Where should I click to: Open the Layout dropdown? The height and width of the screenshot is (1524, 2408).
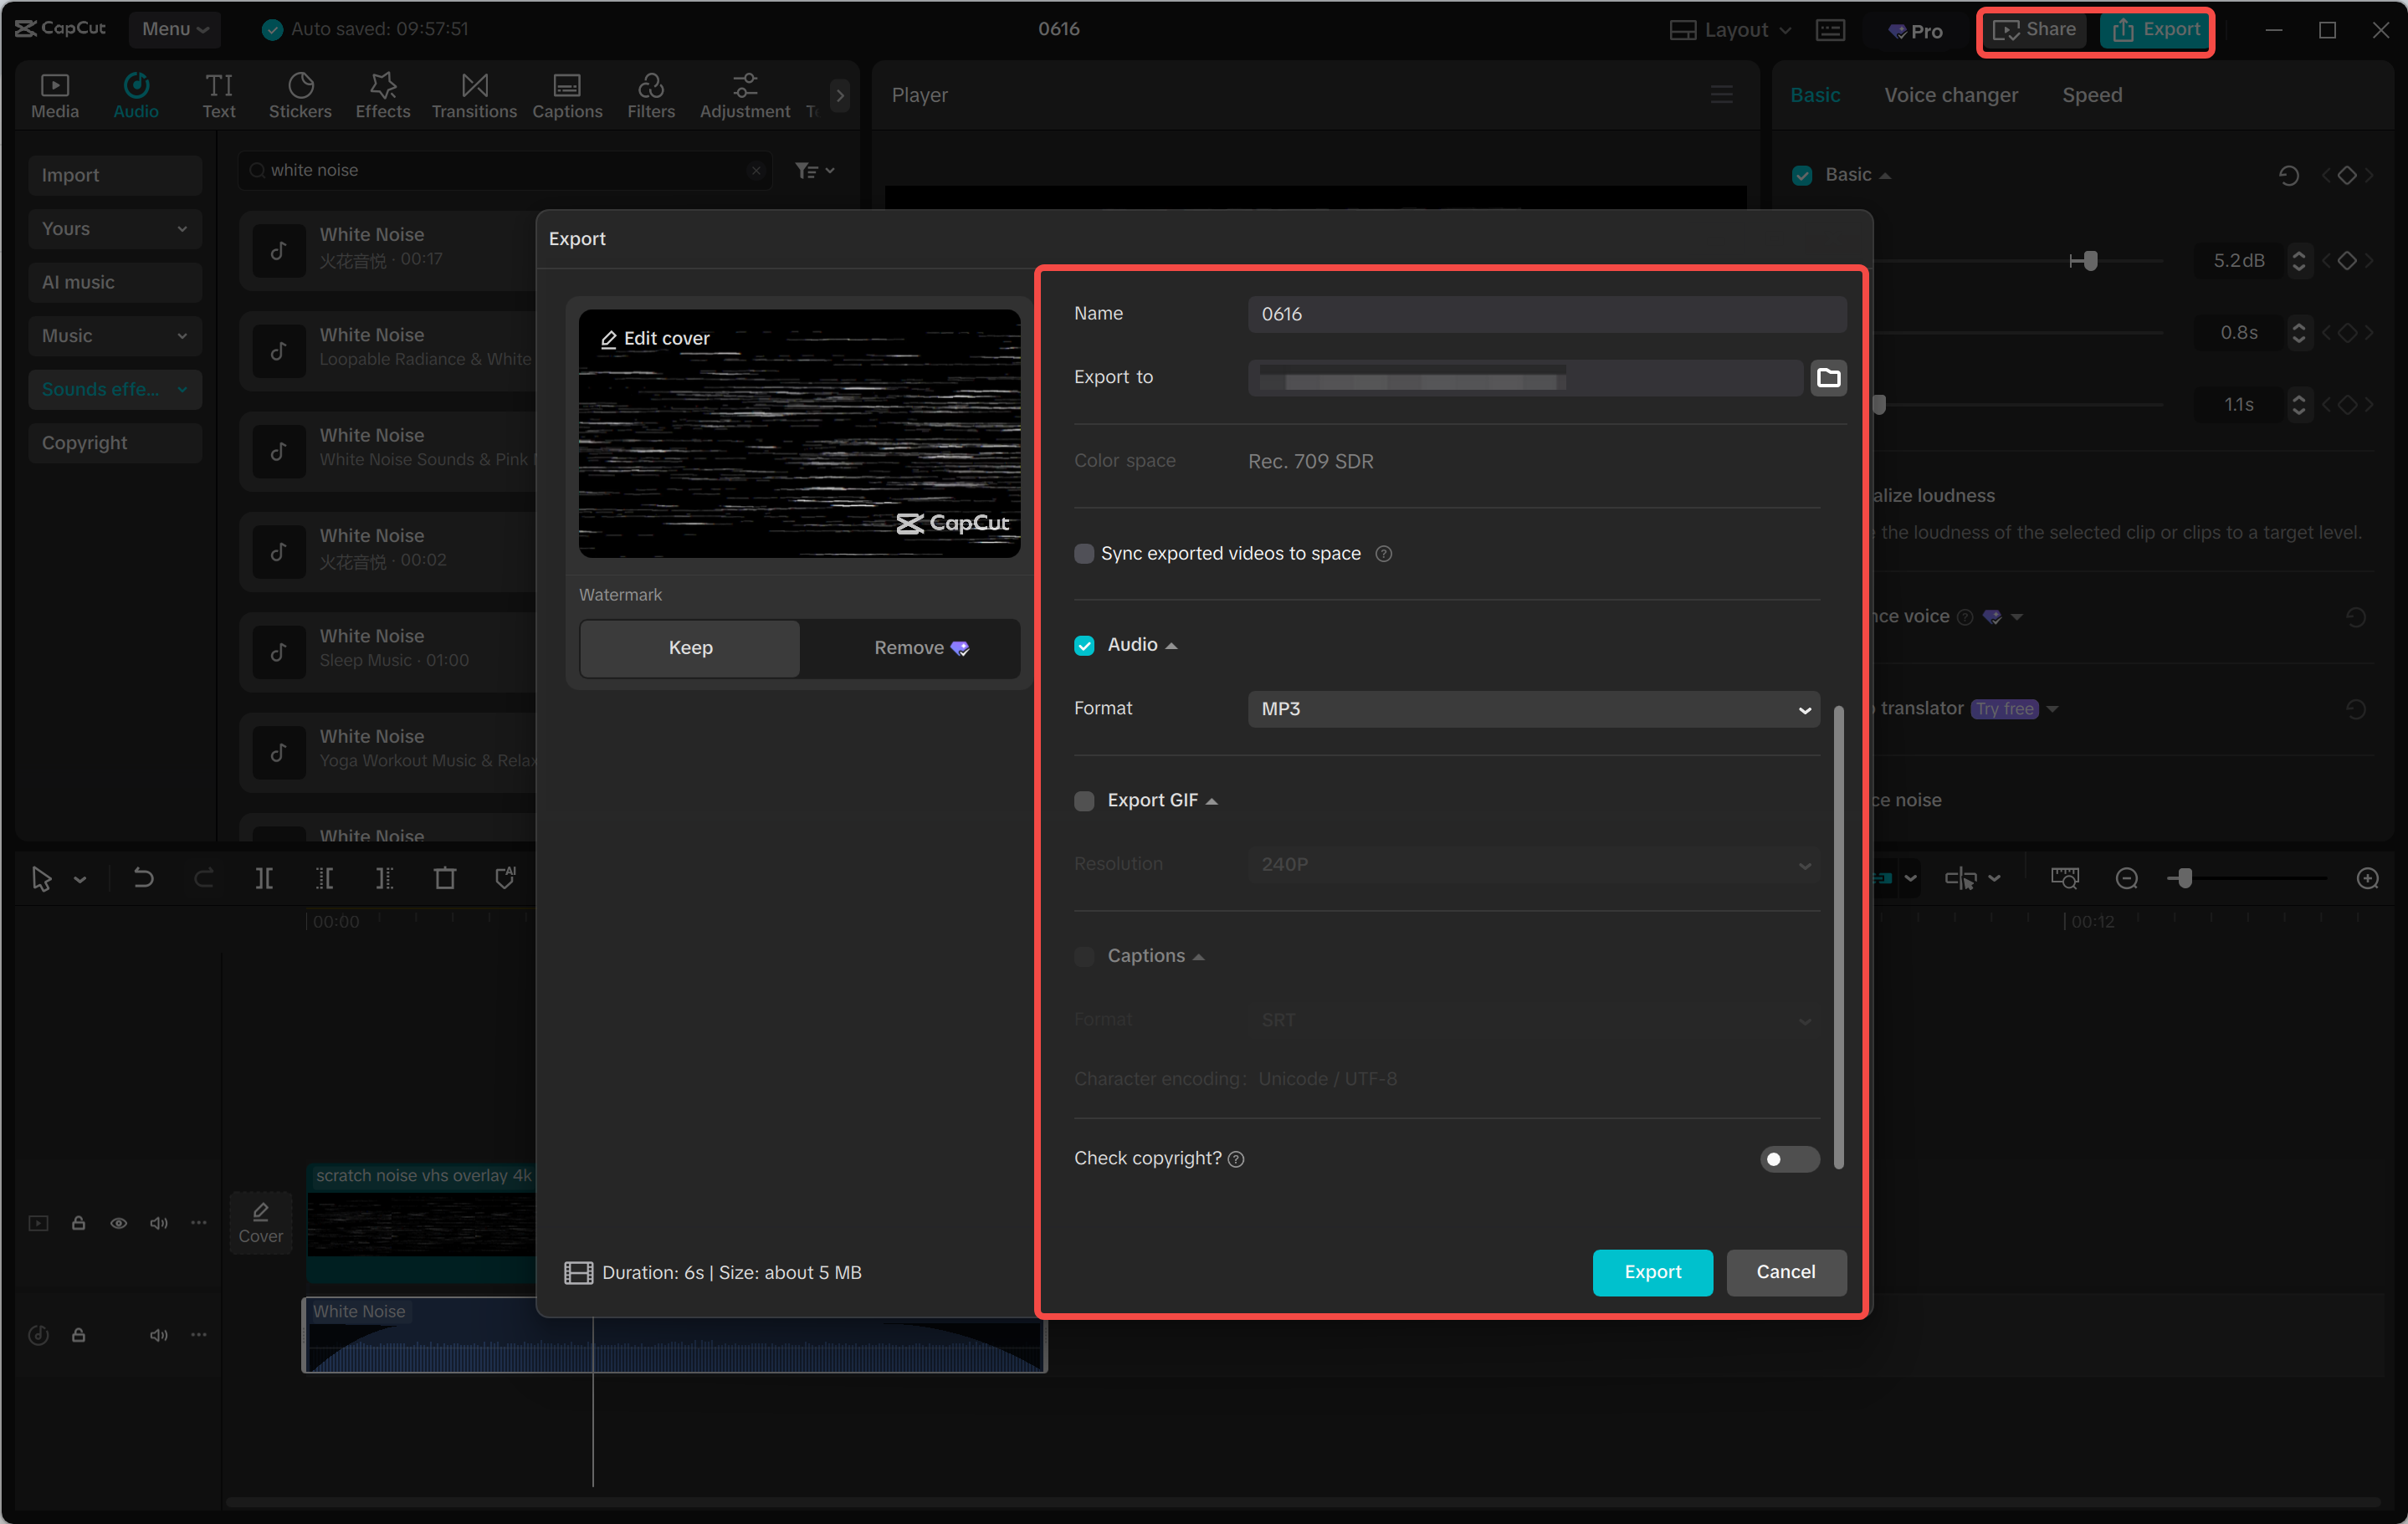coord(1729,29)
